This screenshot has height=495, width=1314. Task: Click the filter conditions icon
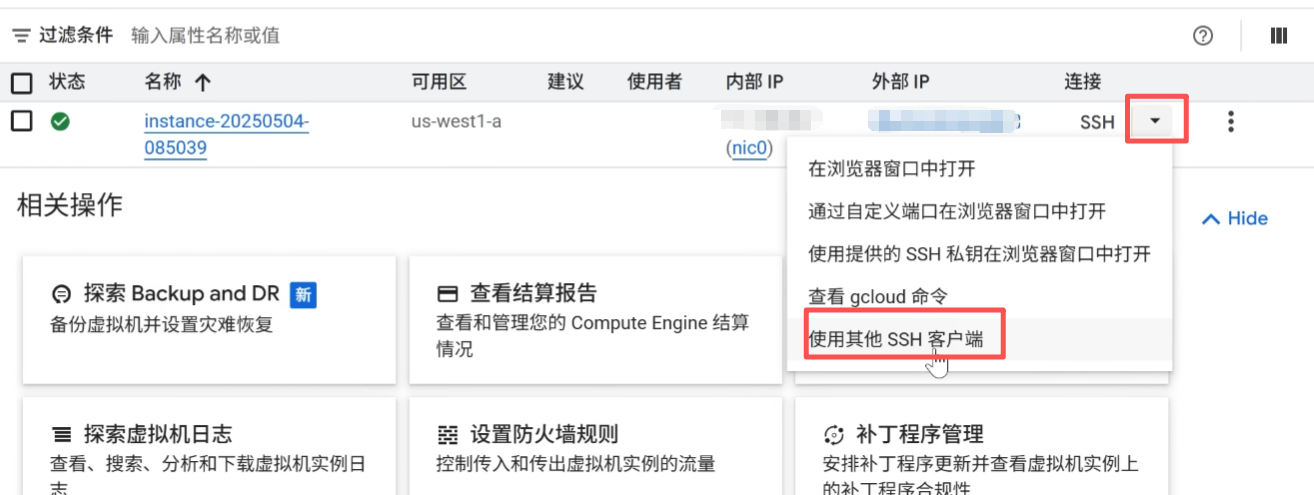(21, 36)
